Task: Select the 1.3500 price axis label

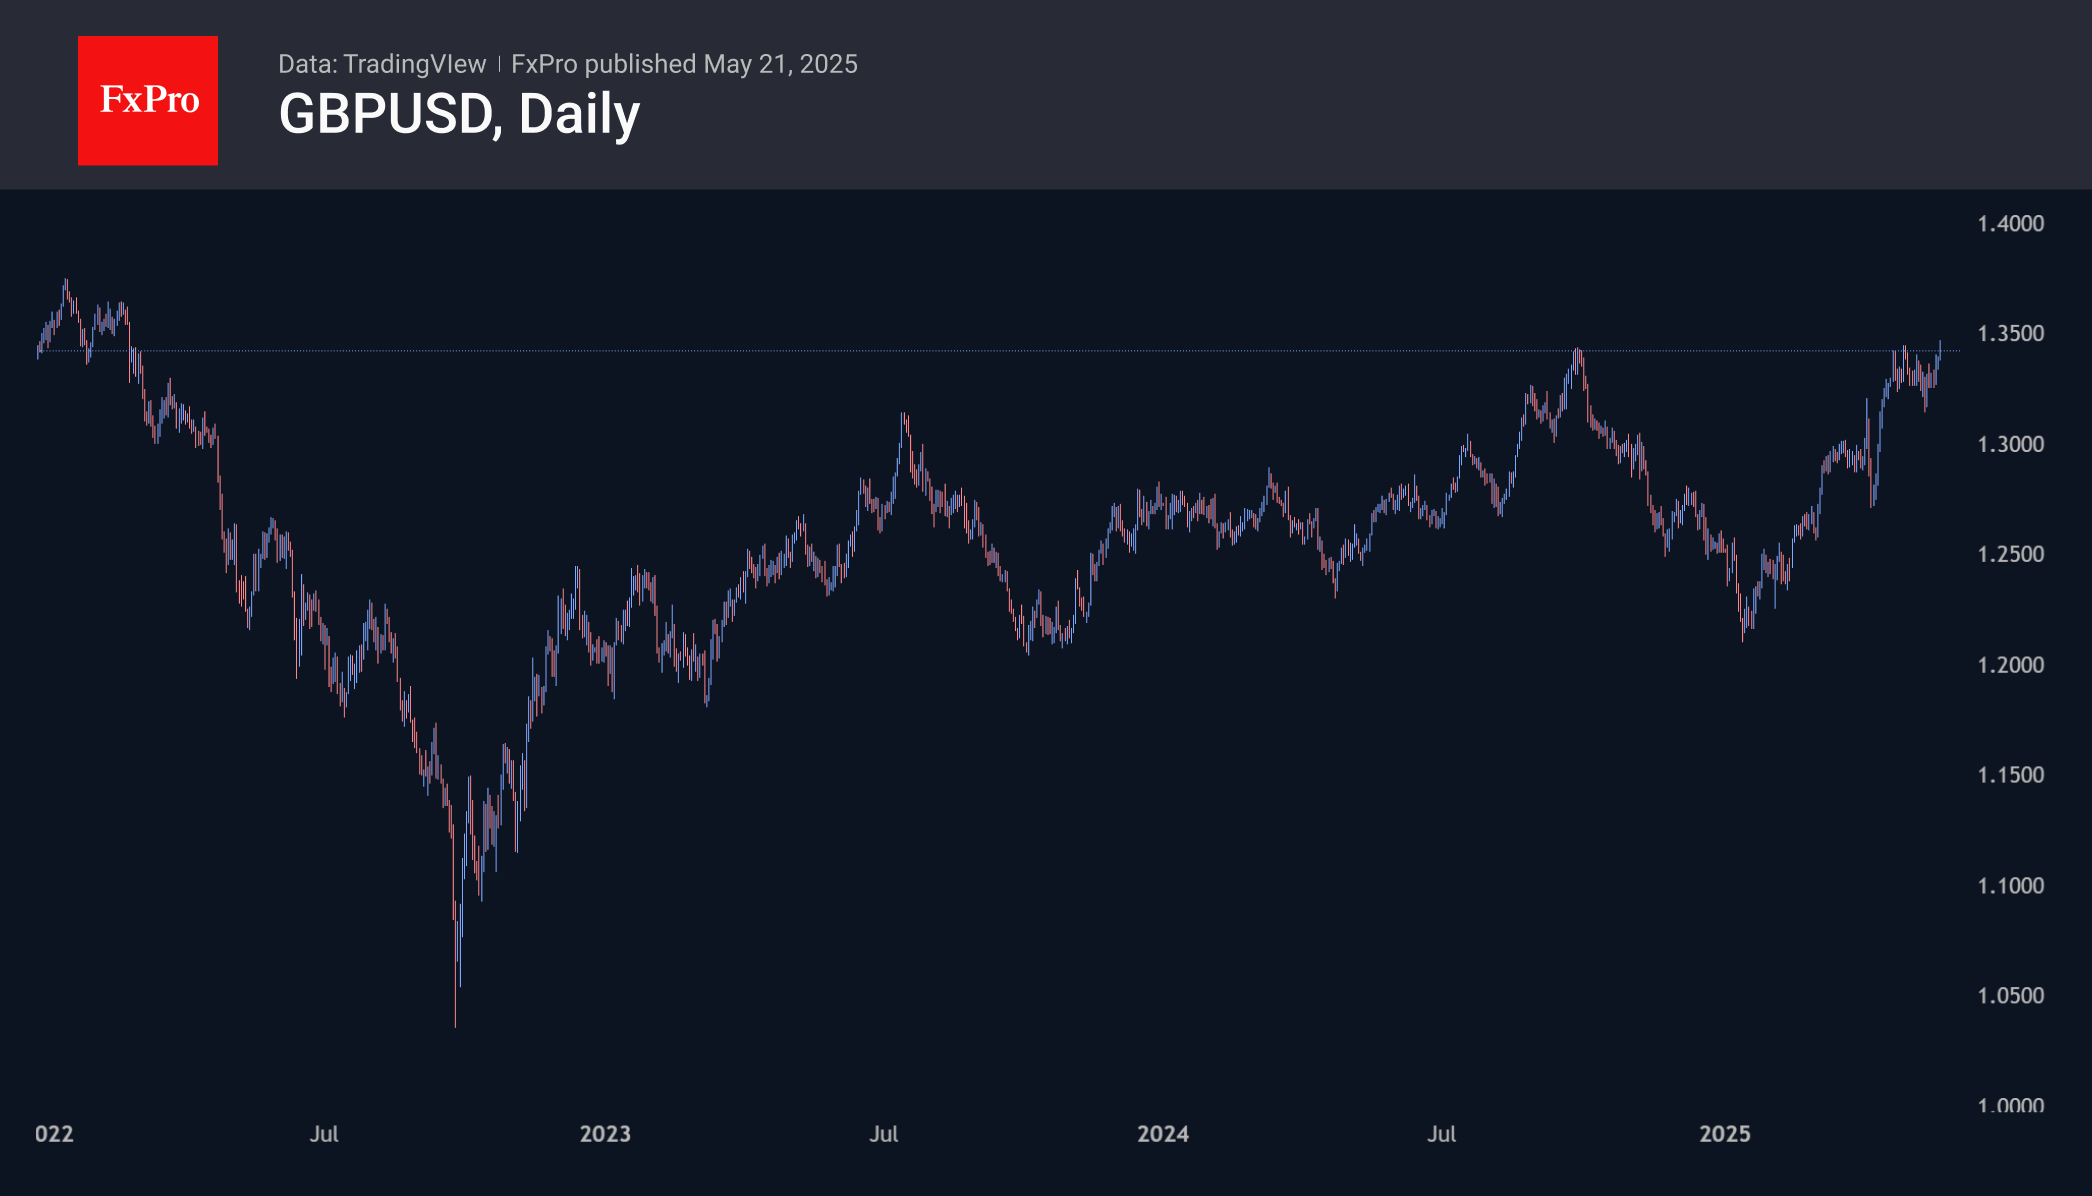Action: click(x=2010, y=333)
